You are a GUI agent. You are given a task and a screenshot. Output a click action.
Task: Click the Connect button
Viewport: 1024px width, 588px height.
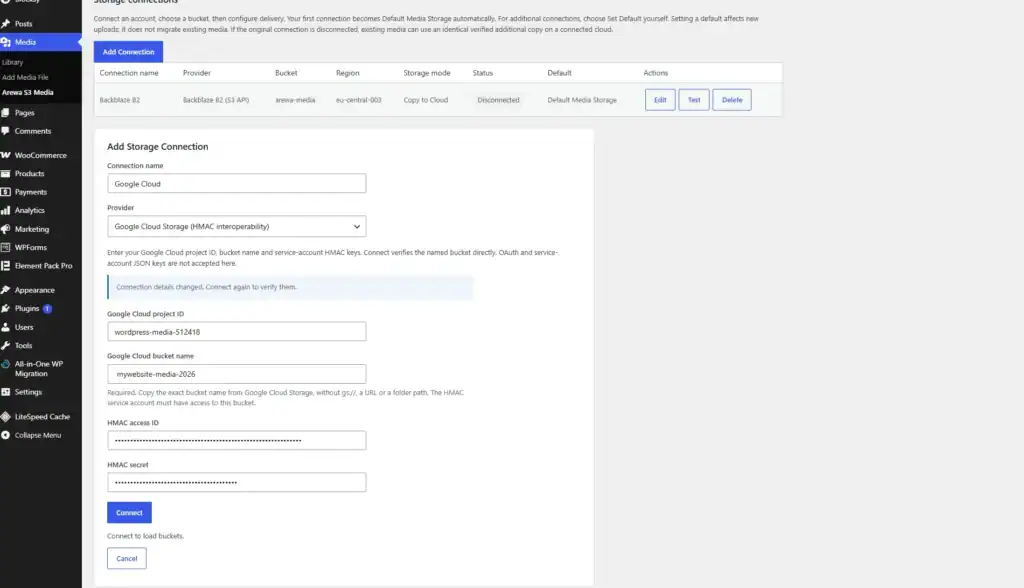point(129,512)
